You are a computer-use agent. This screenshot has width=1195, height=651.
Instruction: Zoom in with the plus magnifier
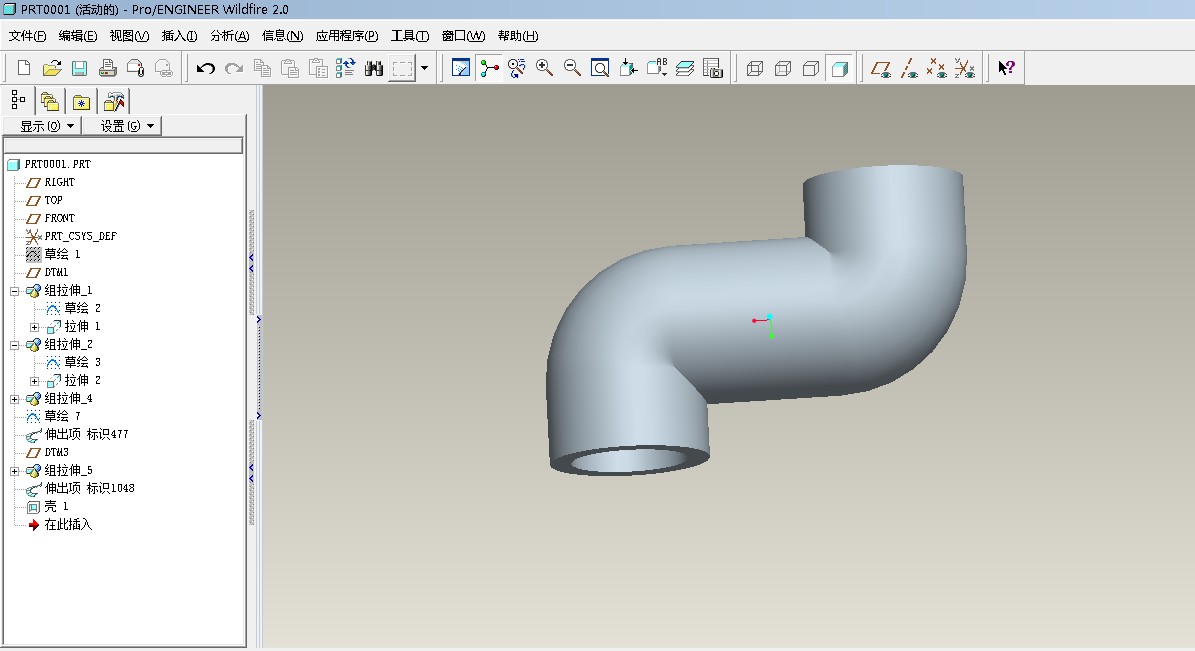click(544, 68)
